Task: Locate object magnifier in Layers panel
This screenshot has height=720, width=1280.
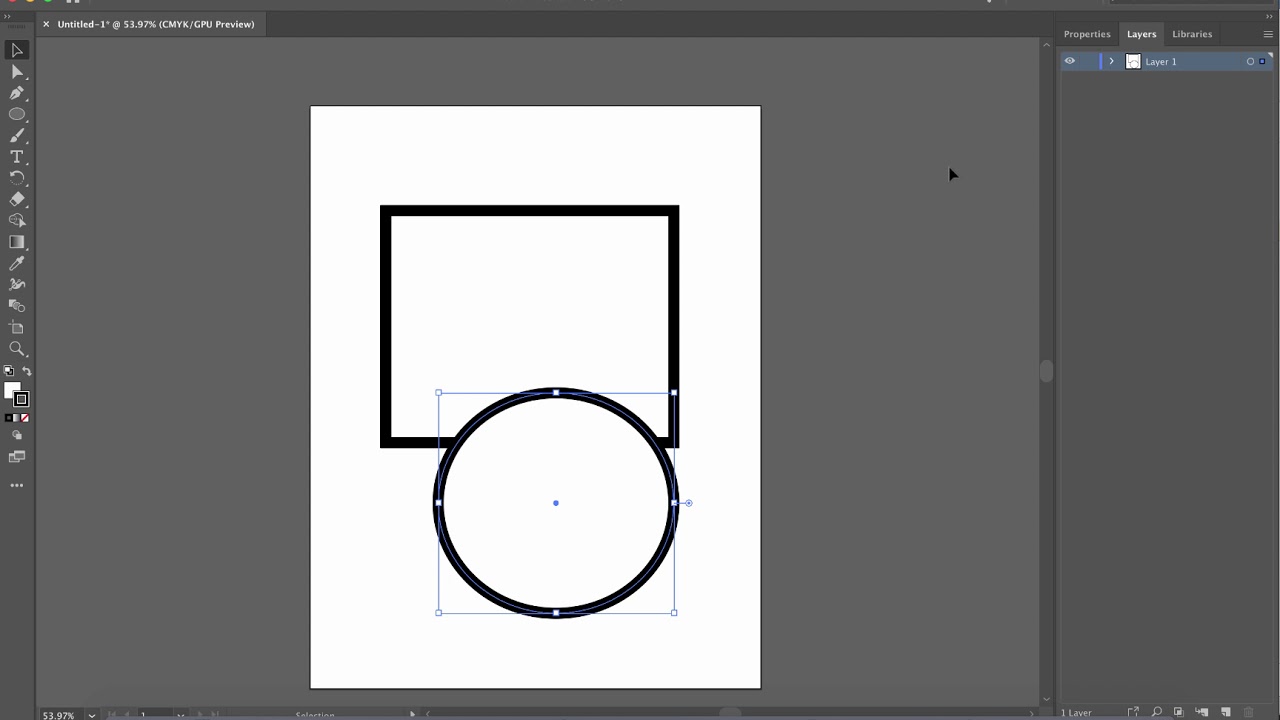Action: (x=1156, y=712)
